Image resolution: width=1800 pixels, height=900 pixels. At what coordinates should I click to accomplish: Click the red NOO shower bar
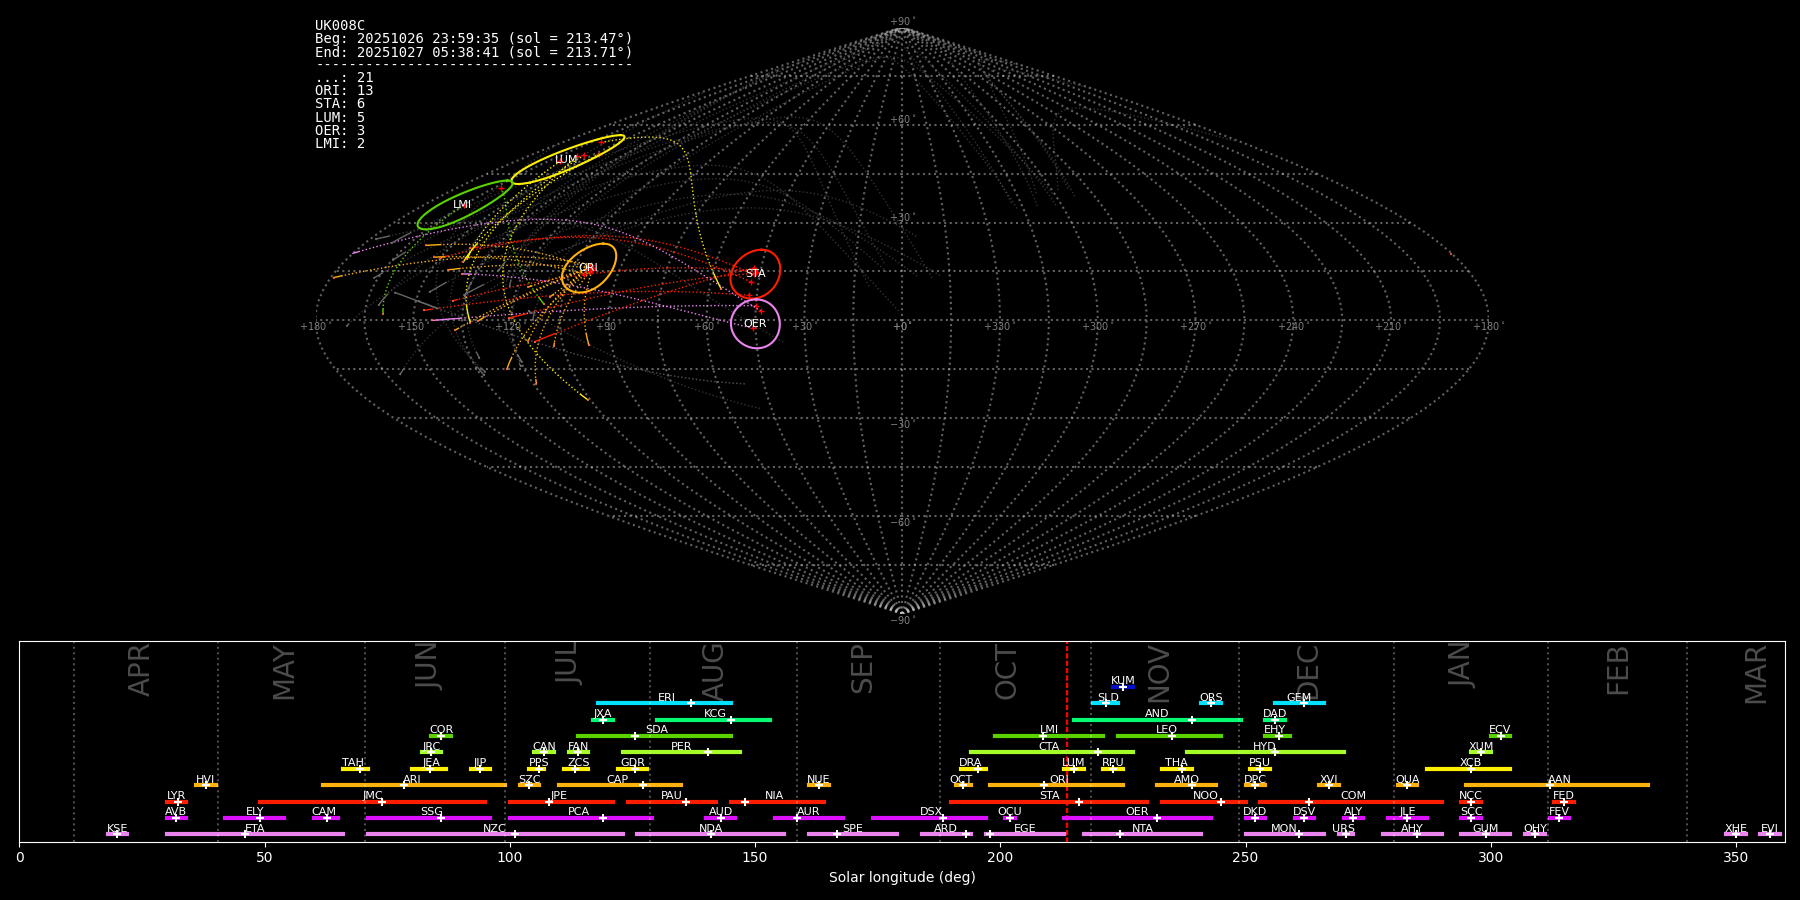(x=1204, y=802)
